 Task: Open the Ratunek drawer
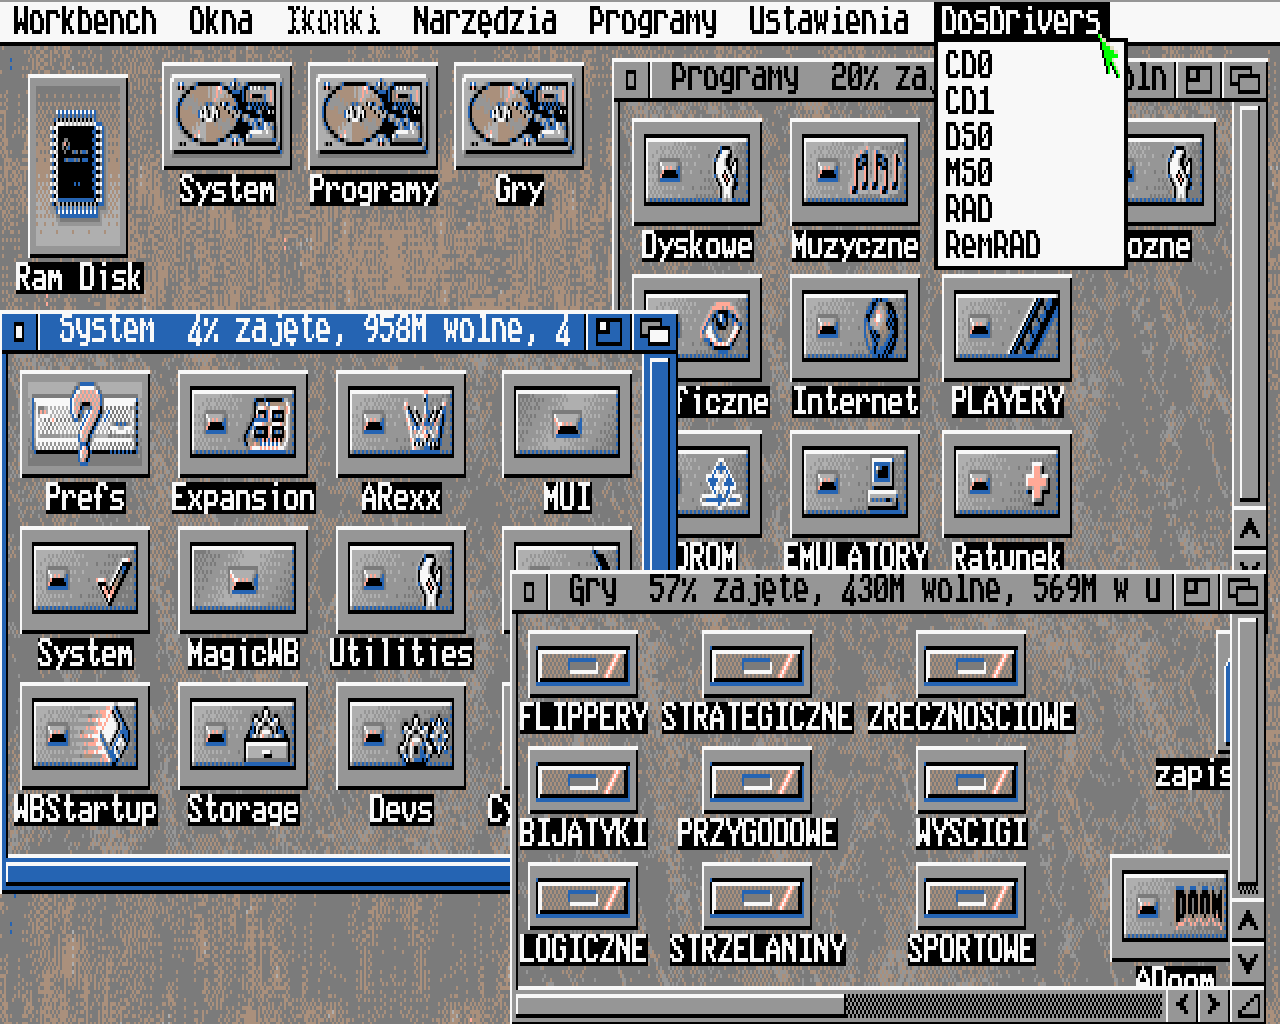coord(1007,484)
